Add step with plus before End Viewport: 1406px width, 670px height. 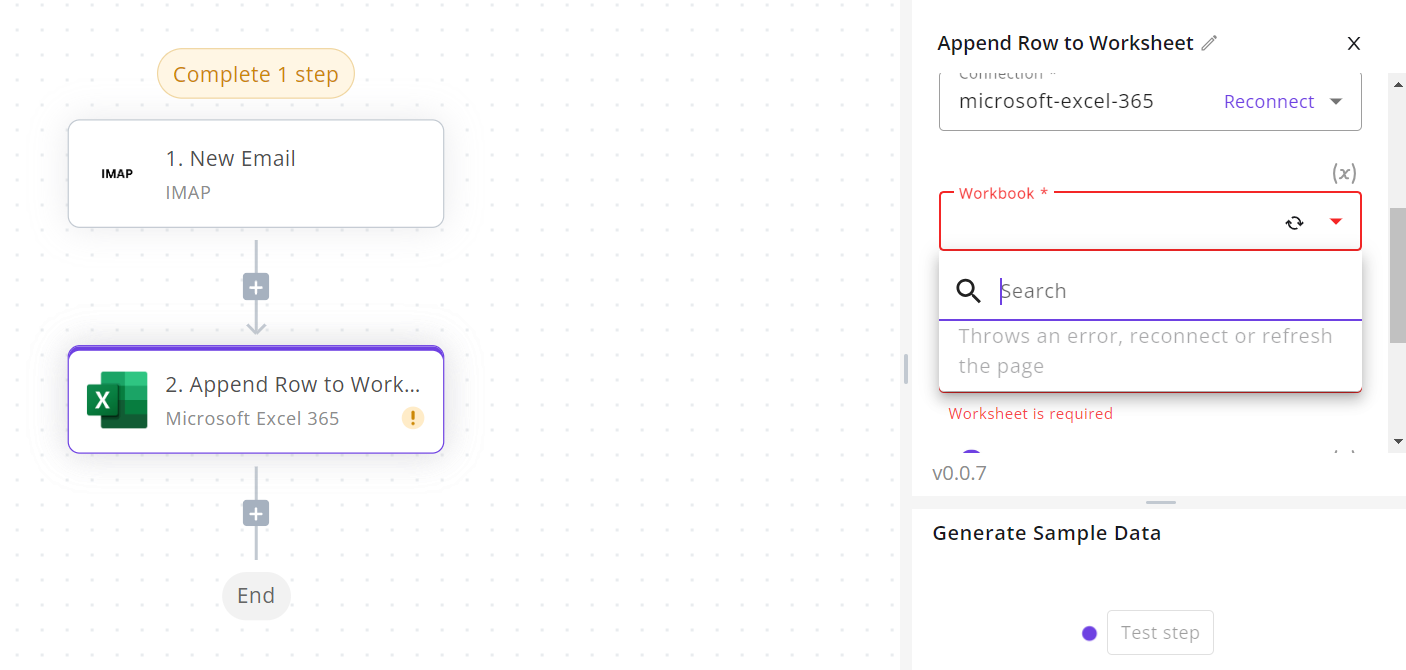click(x=256, y=514)
